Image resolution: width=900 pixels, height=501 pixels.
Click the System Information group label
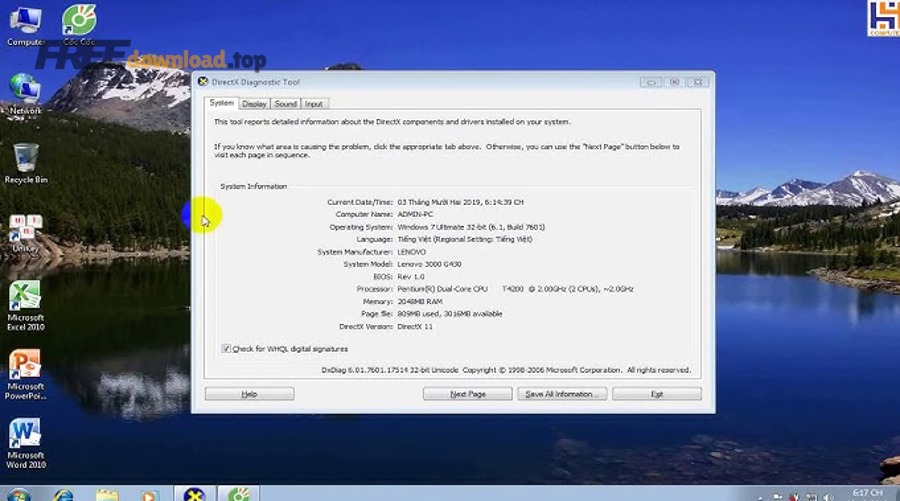pos(253,187)
